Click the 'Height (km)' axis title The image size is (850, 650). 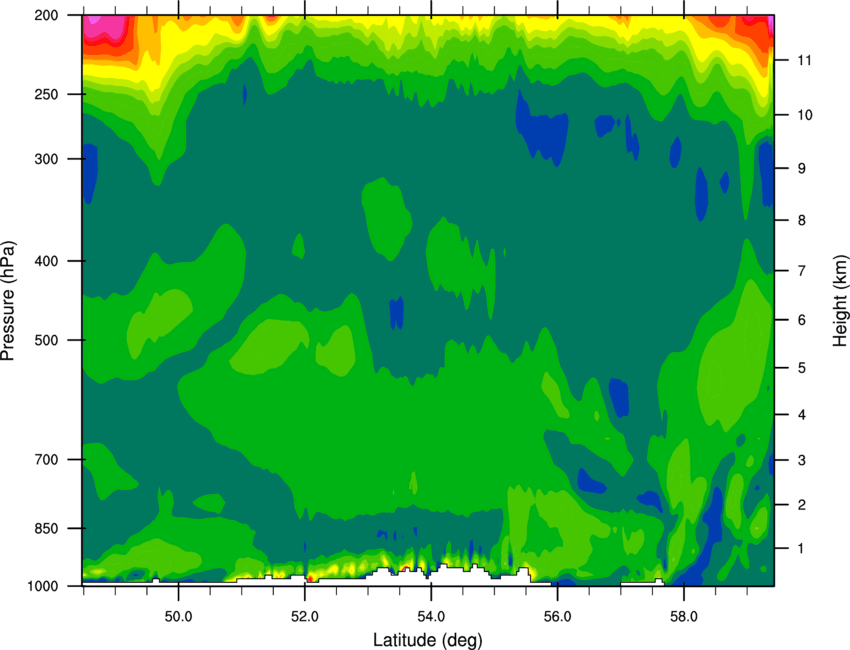pos(840,300)
